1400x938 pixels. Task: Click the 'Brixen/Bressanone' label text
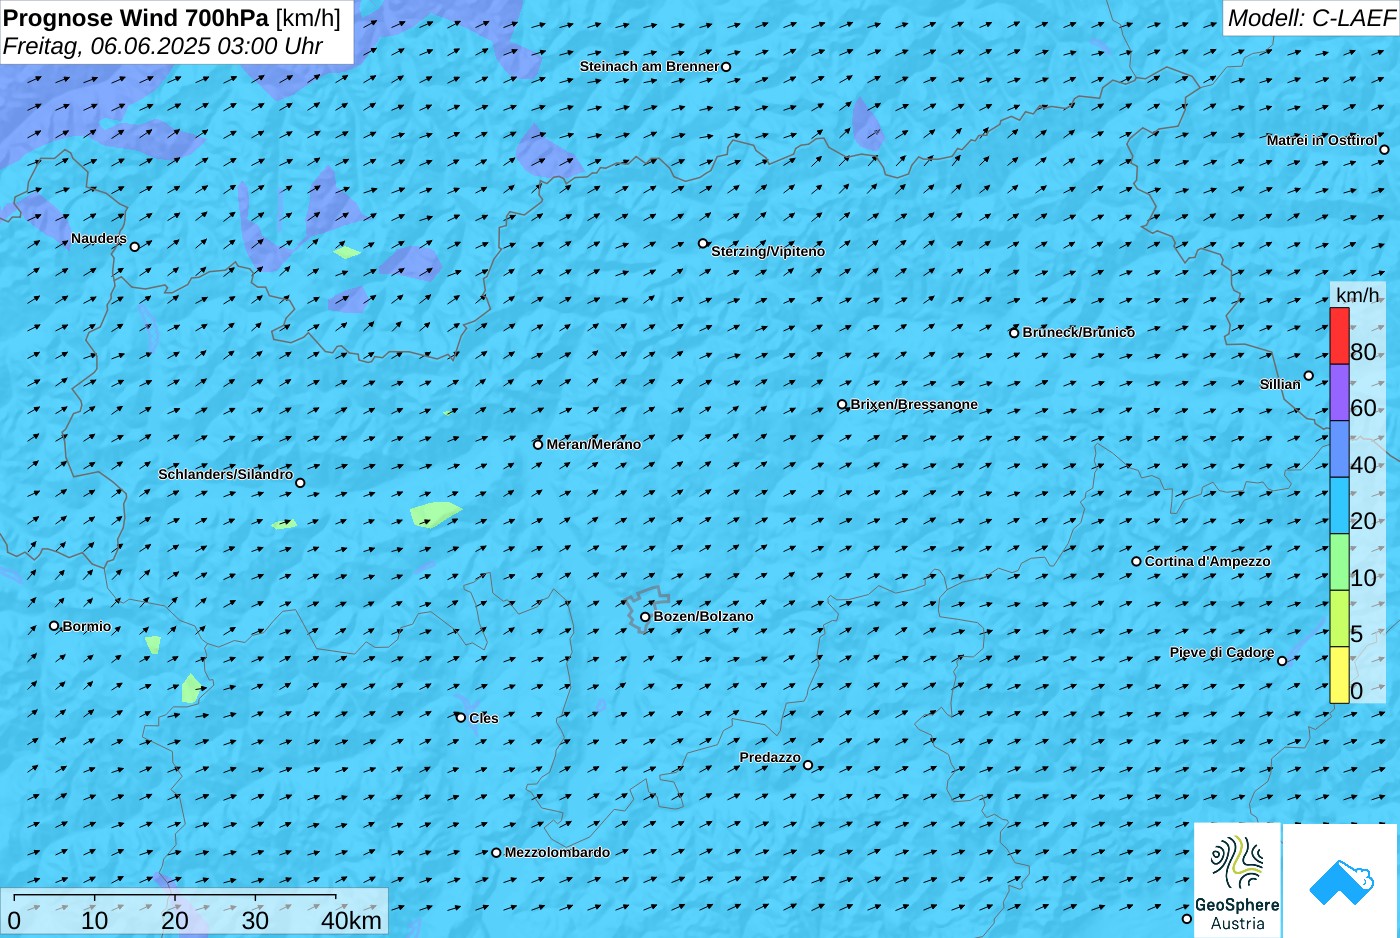915,404
